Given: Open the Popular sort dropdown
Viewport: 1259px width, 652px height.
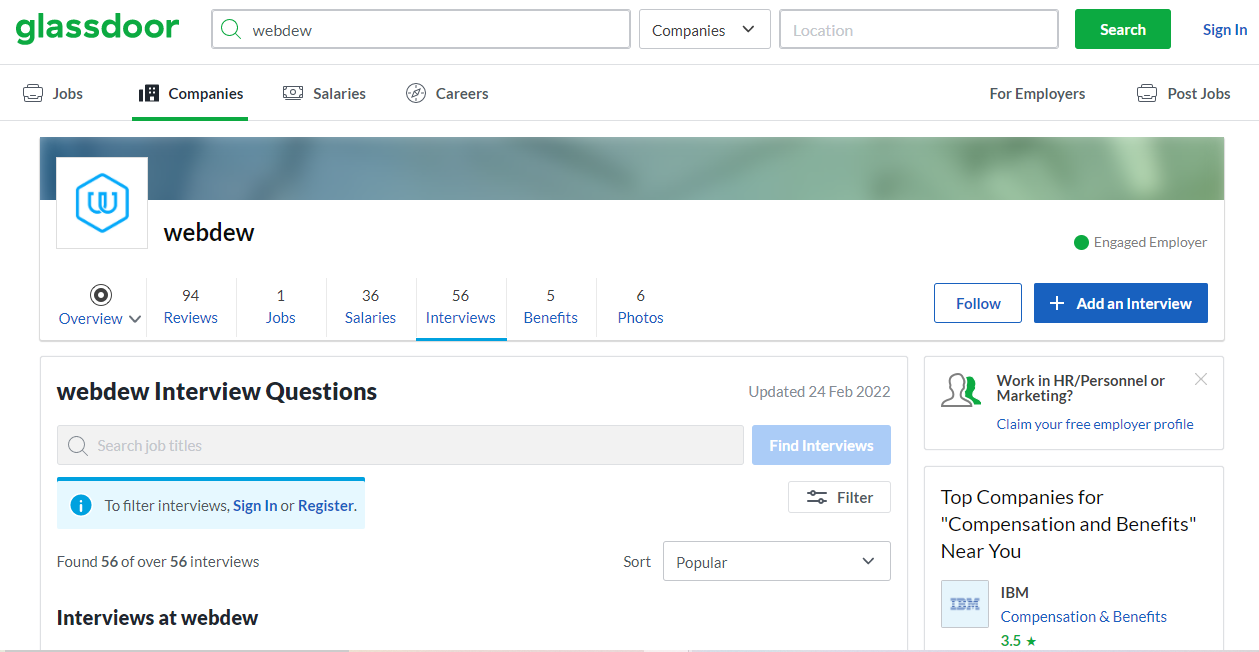Looking at the screenshot, I should coord(776,561).
